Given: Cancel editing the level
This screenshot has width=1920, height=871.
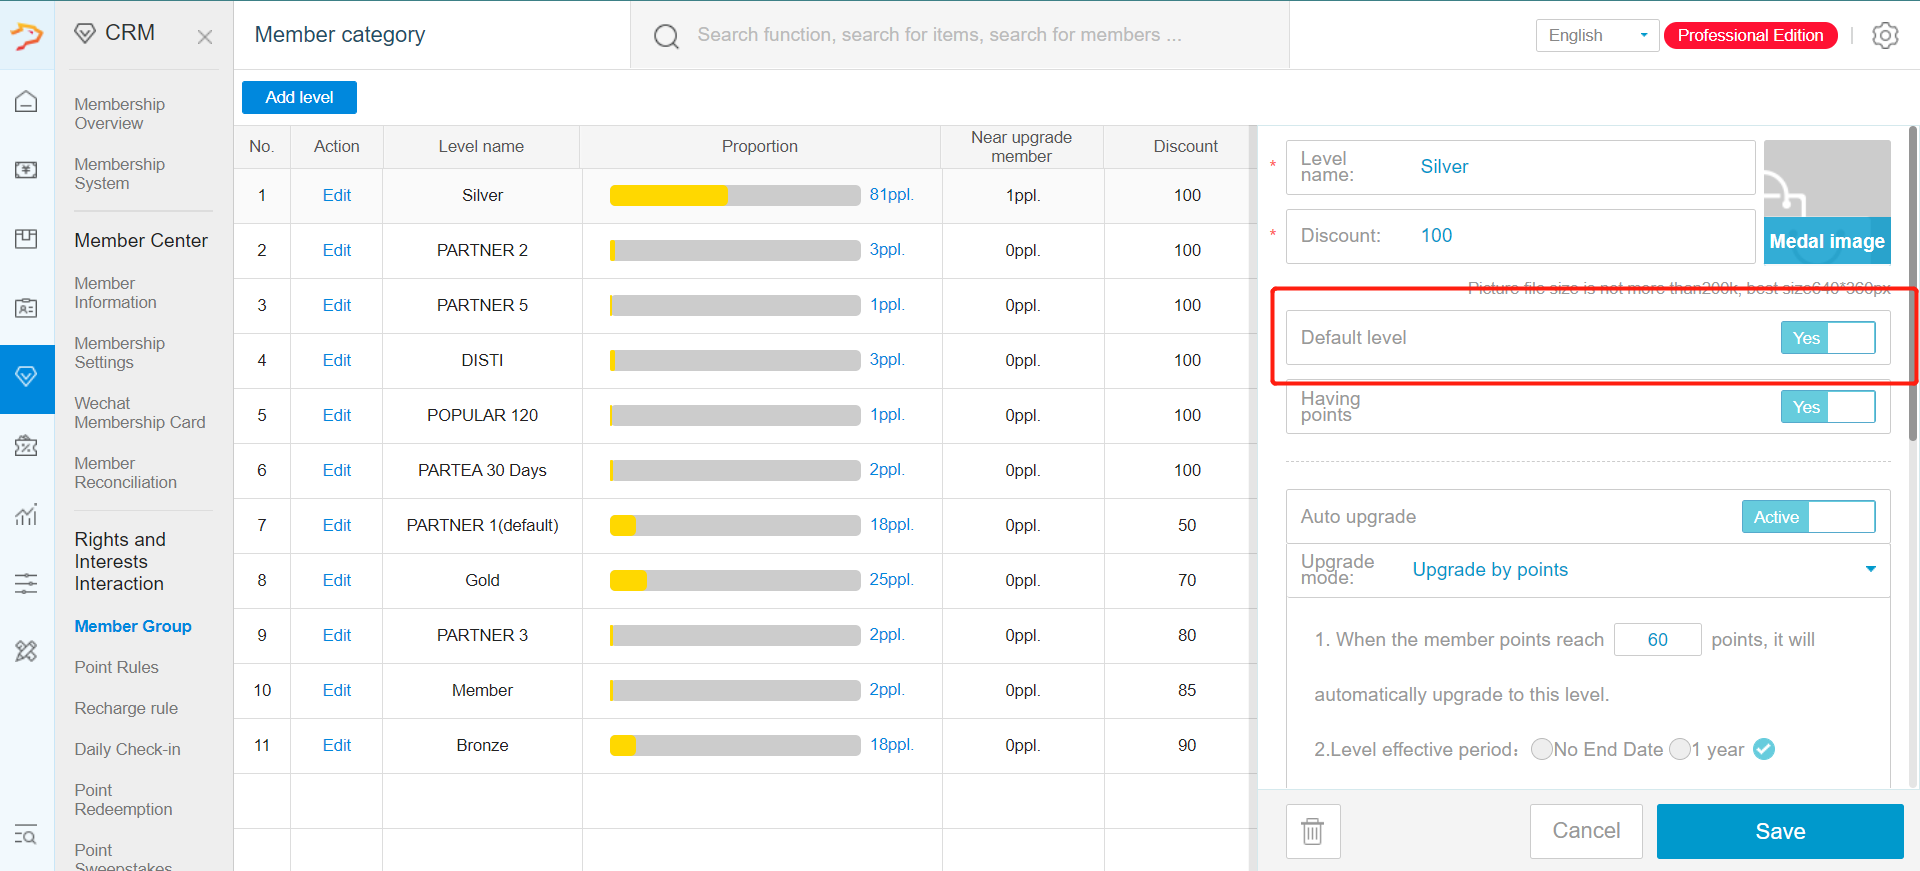Looking at the screenshot, I should click(x=1586, y=831).
